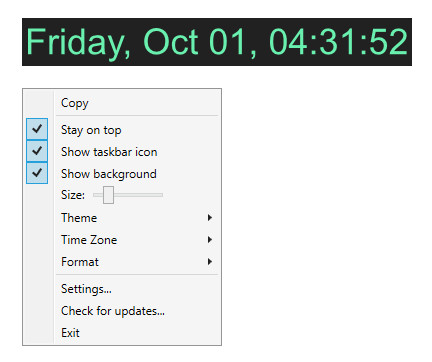Click the Stay on top text label
Image resolution: width=432 pixels, height=362 pixels.
91,130
